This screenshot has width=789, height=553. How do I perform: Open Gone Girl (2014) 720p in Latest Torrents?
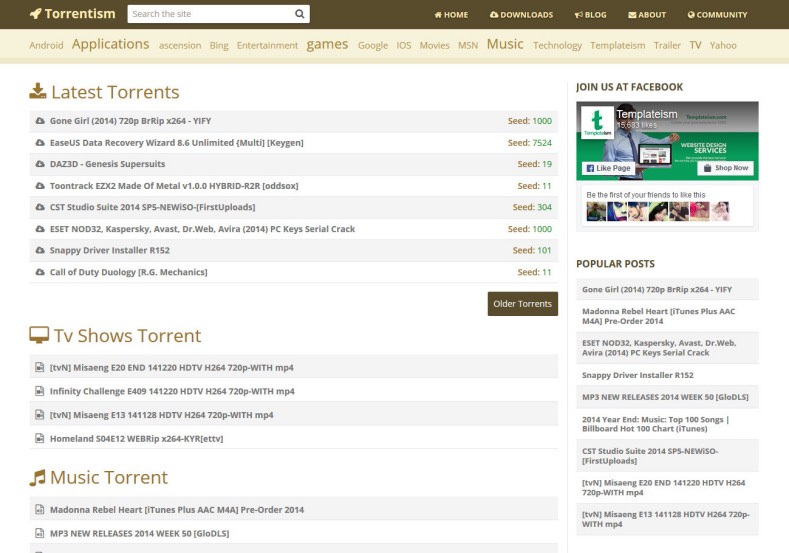tap(130, 121)
